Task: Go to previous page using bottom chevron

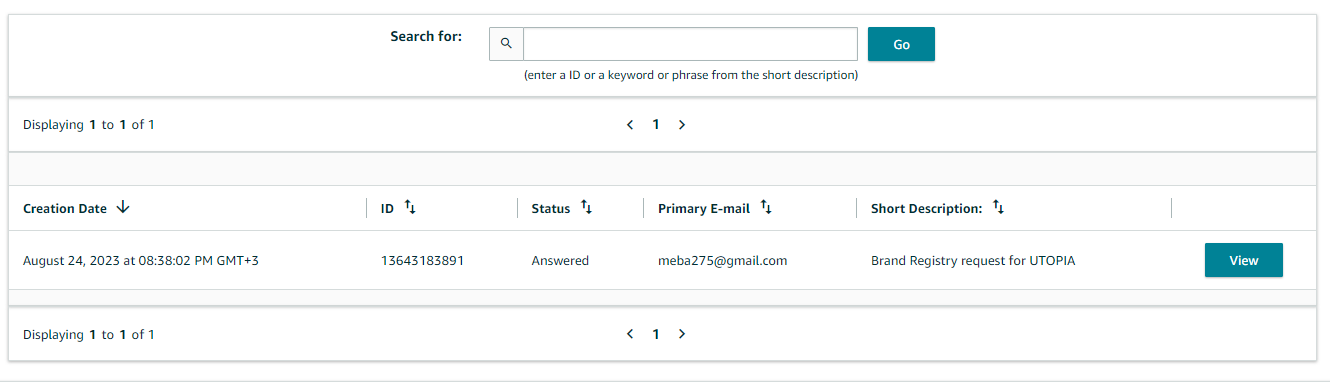Action: point(630,334)
